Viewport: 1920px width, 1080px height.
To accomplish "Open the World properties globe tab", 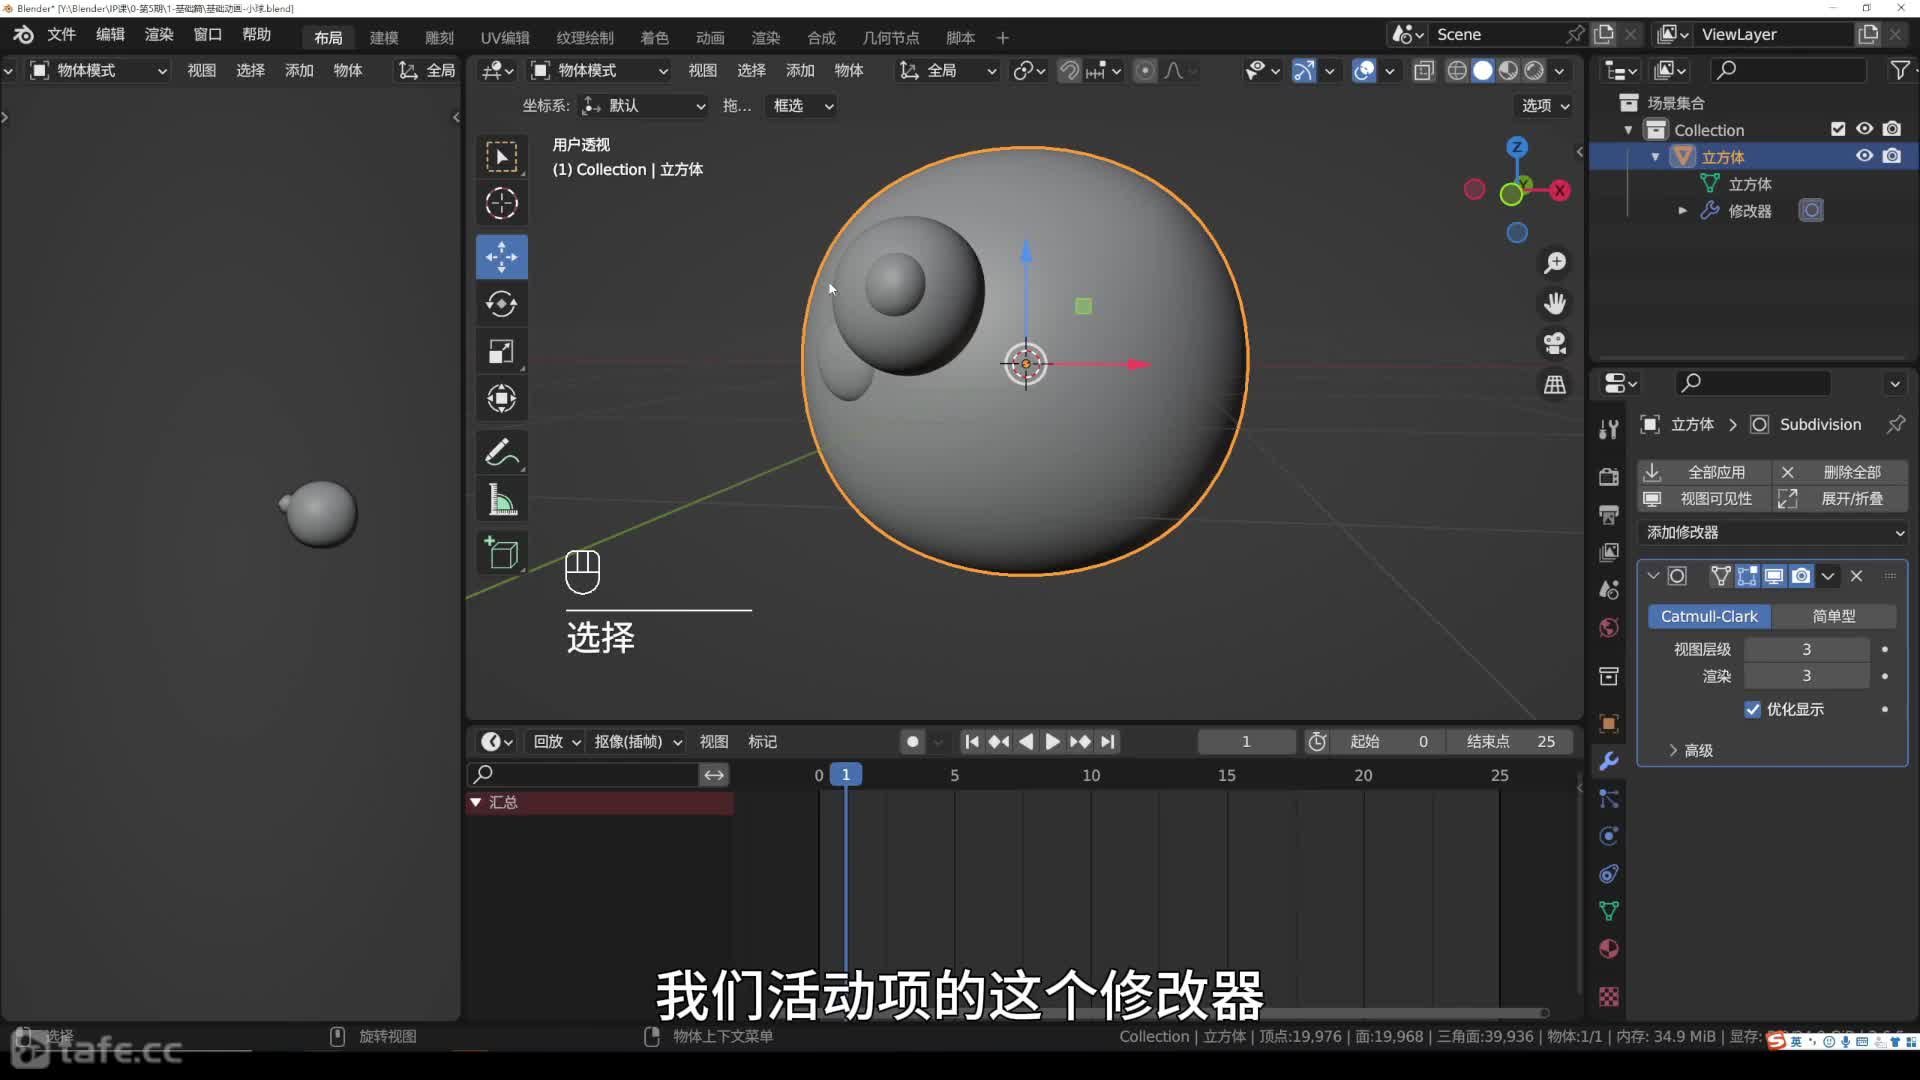I will [1609, 628].
